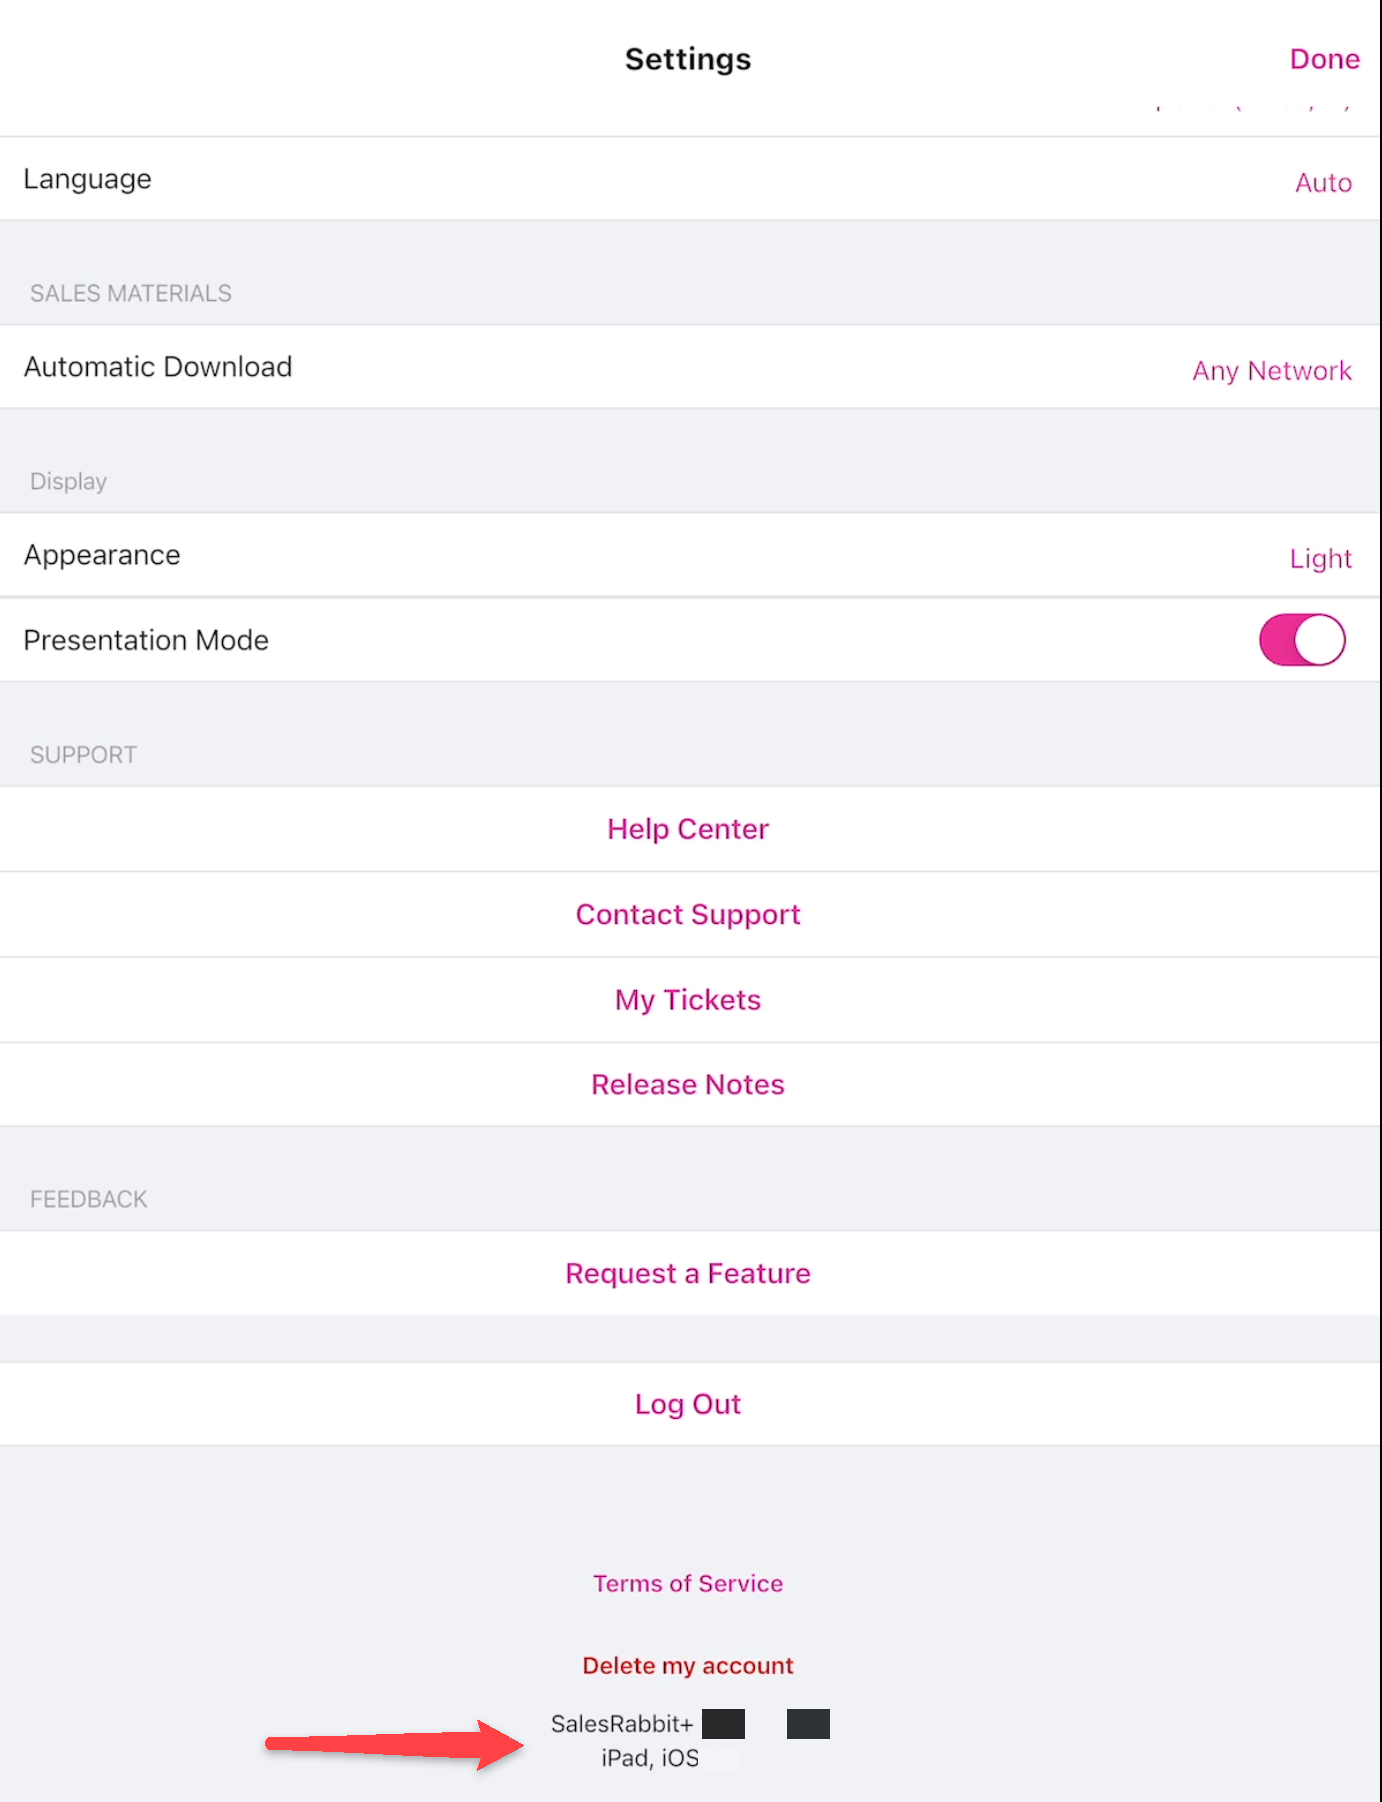This screenshot has width=1382, height=1802.
Task: Tap the SalesRabbit+ version text
Action: click(x=622, y=1724)
